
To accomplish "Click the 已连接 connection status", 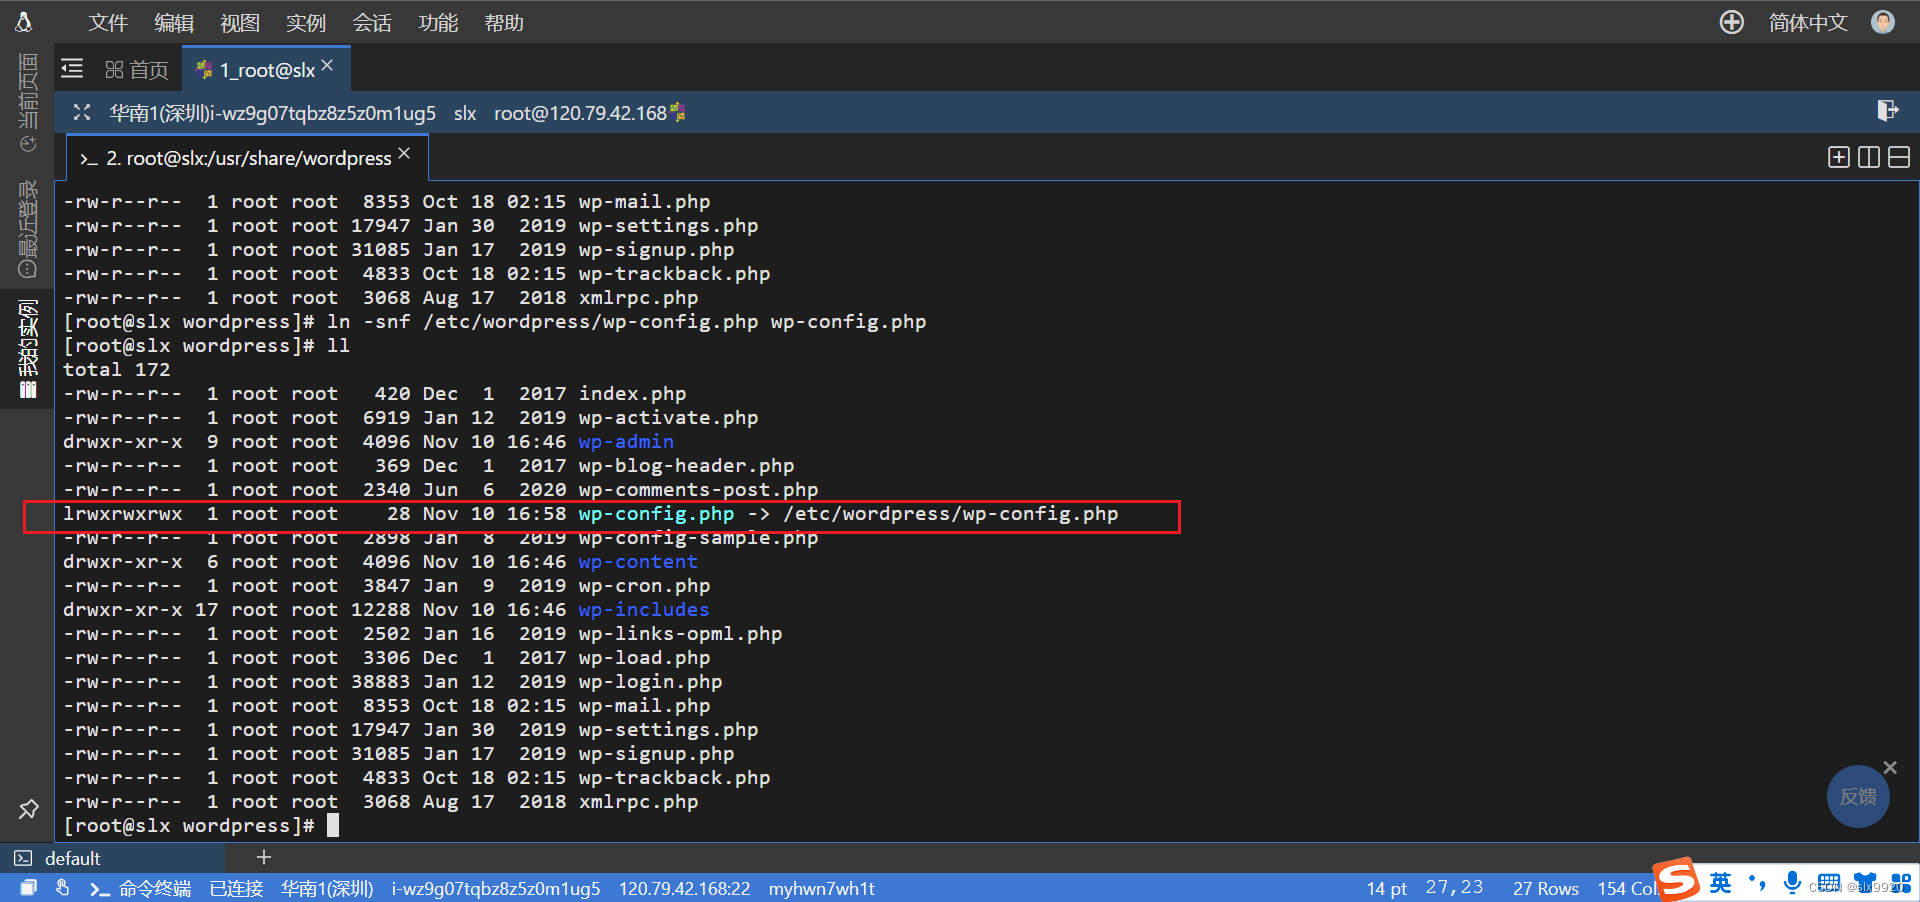I will coord(236,888).
